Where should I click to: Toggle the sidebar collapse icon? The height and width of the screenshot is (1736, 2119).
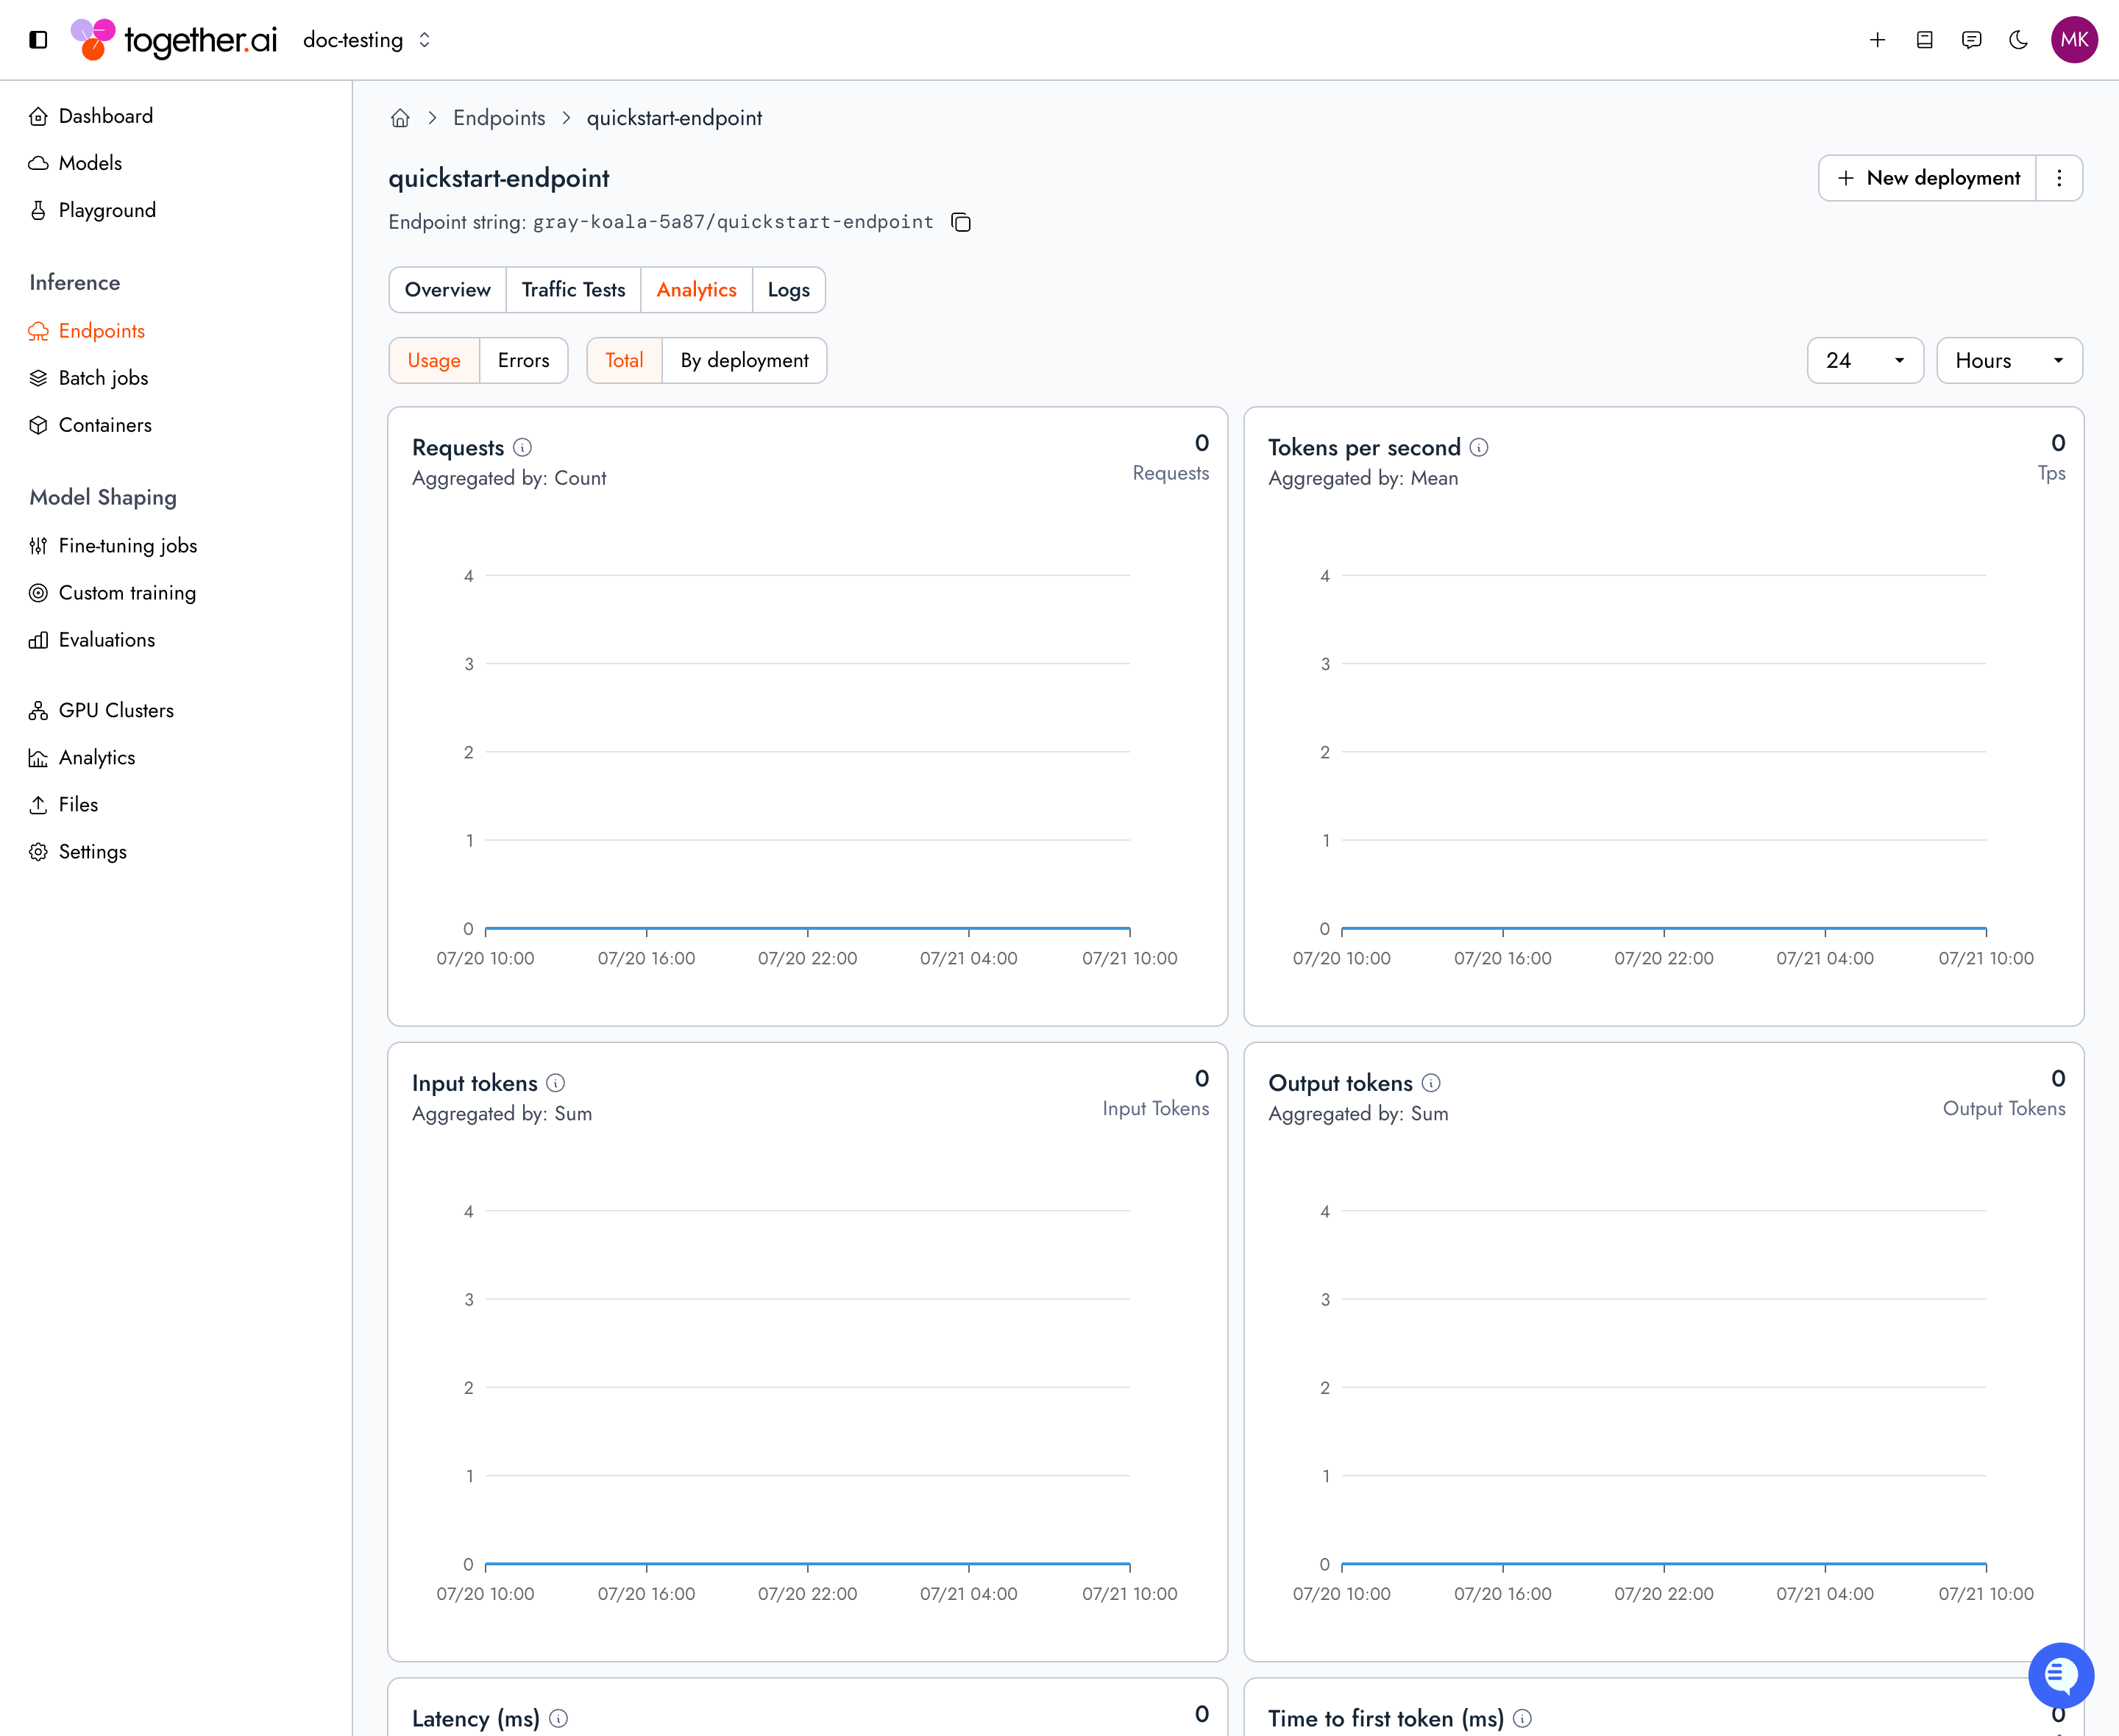tap(38, 40)
